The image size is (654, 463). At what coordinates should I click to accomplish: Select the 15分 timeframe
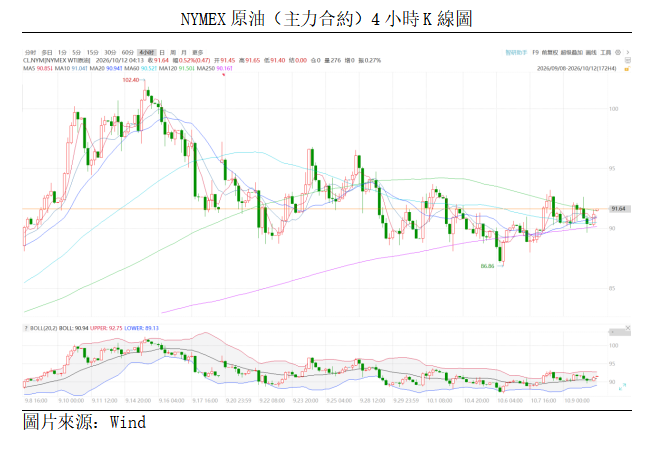point(92,53)
